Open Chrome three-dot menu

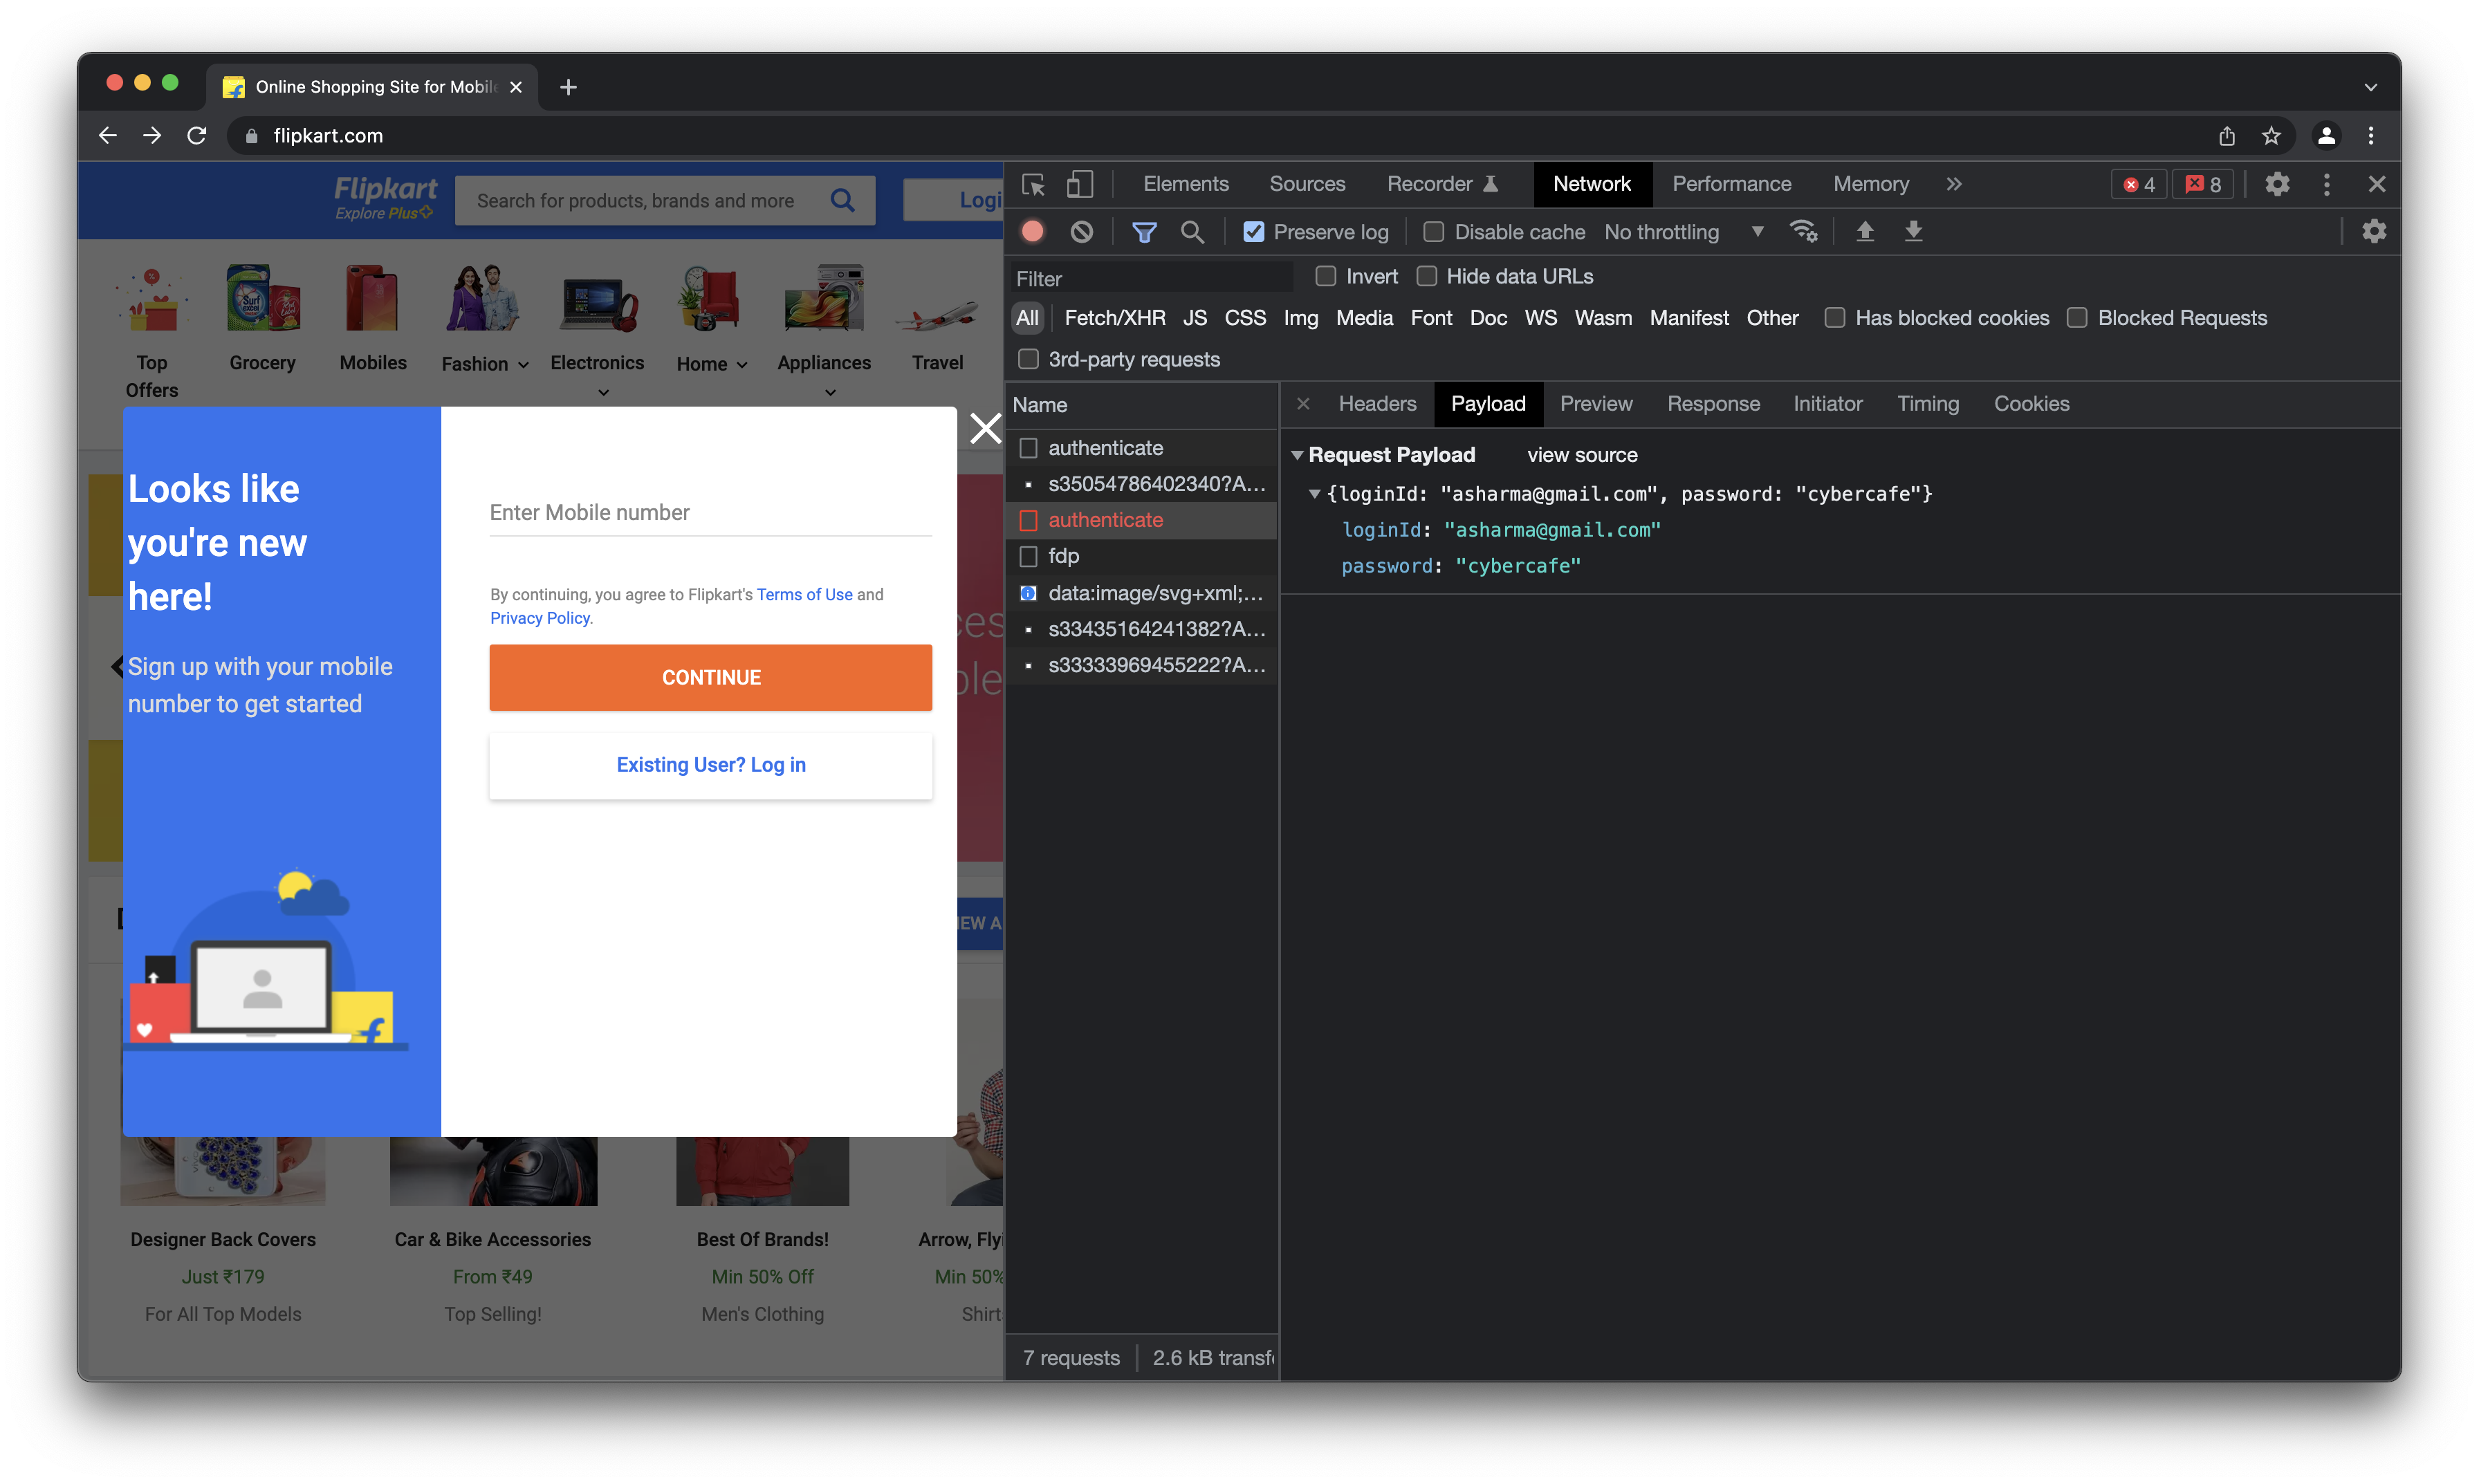[x=2371, y=135]
